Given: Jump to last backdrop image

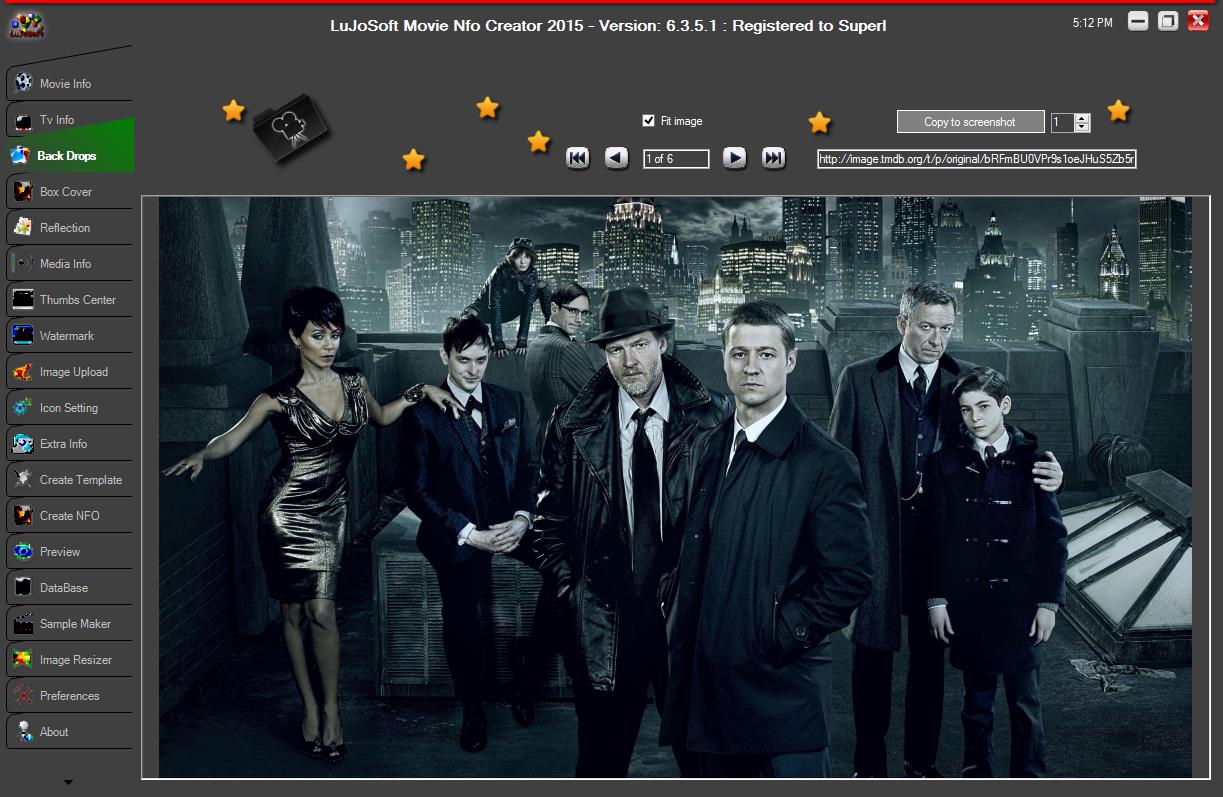Looking at the screenshot, I should 773,158.
